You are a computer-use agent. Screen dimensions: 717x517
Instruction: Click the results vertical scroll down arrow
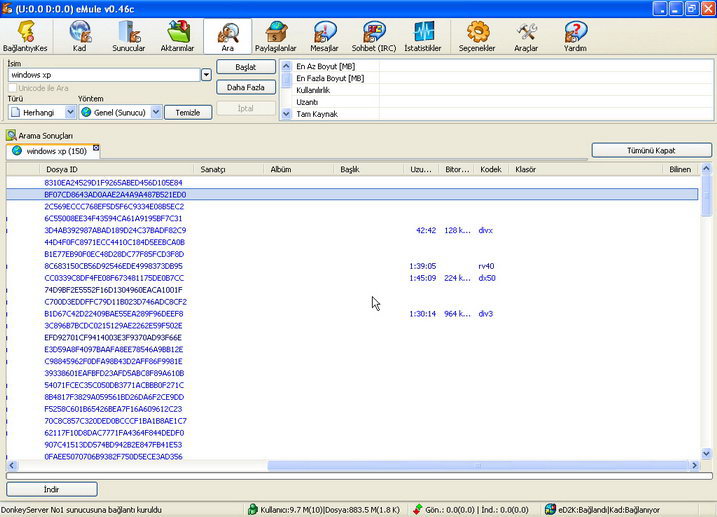click(x=706, y=454)
